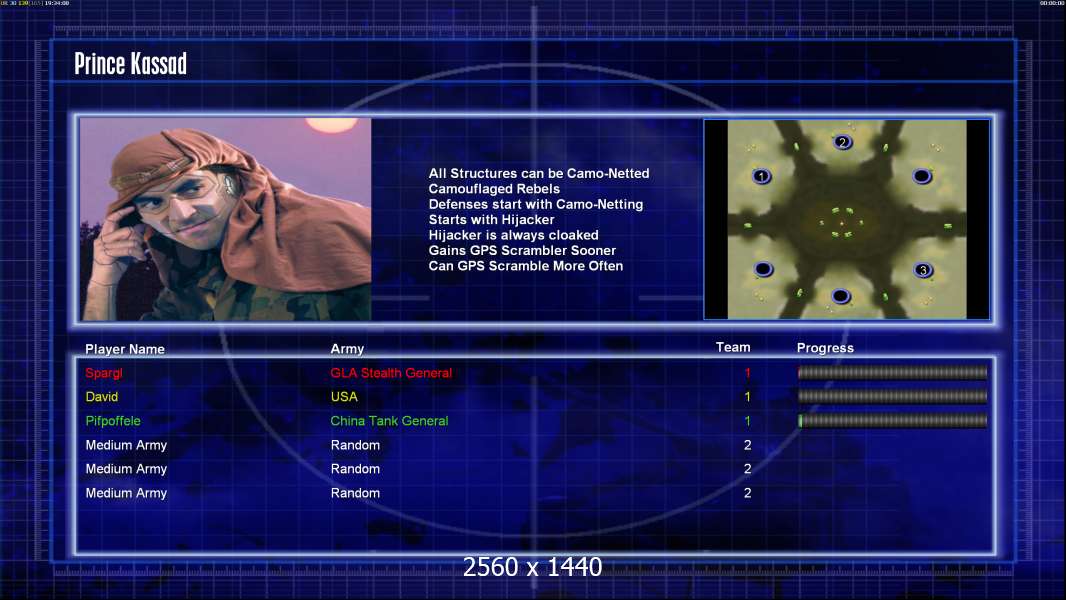This screenshot has height=600, width=1066.
Task: Select player name 'Pifpoffele'
Action: click(113, 421)
